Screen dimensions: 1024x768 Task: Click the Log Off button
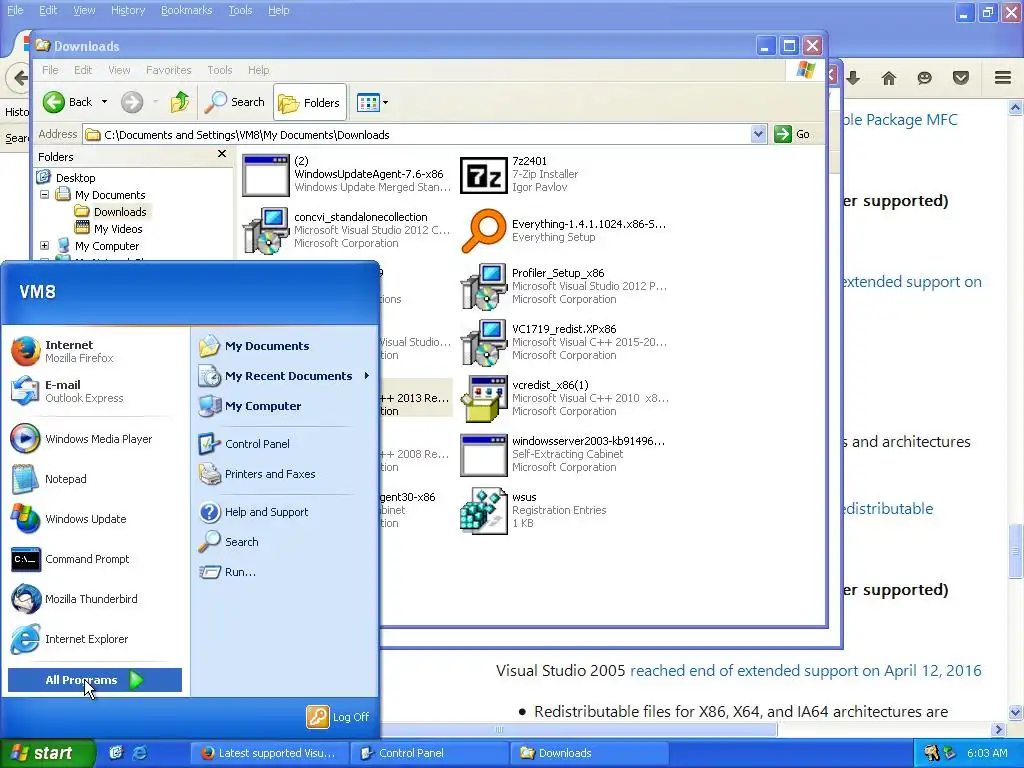pos(338,717)
